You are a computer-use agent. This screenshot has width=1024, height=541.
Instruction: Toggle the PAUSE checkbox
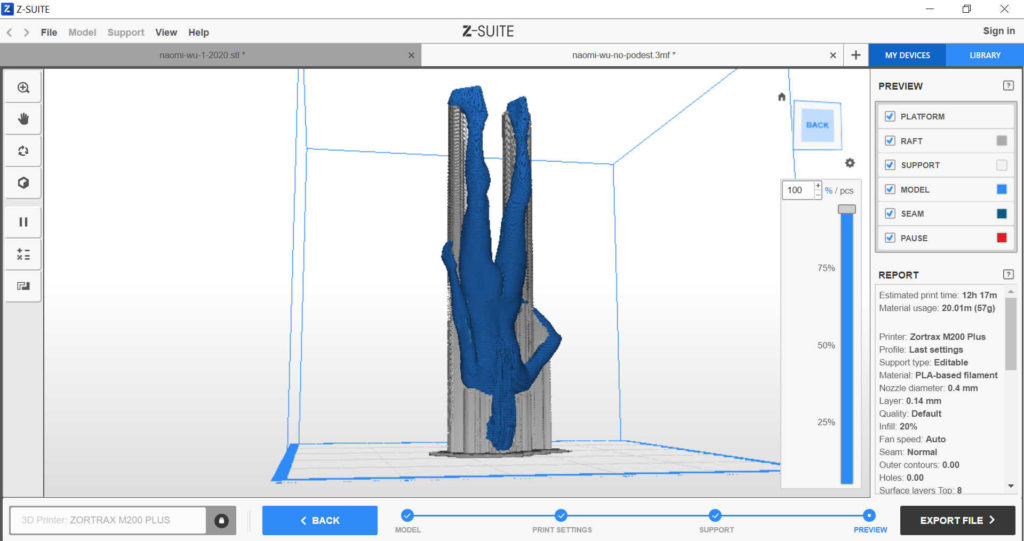(889, 238)
